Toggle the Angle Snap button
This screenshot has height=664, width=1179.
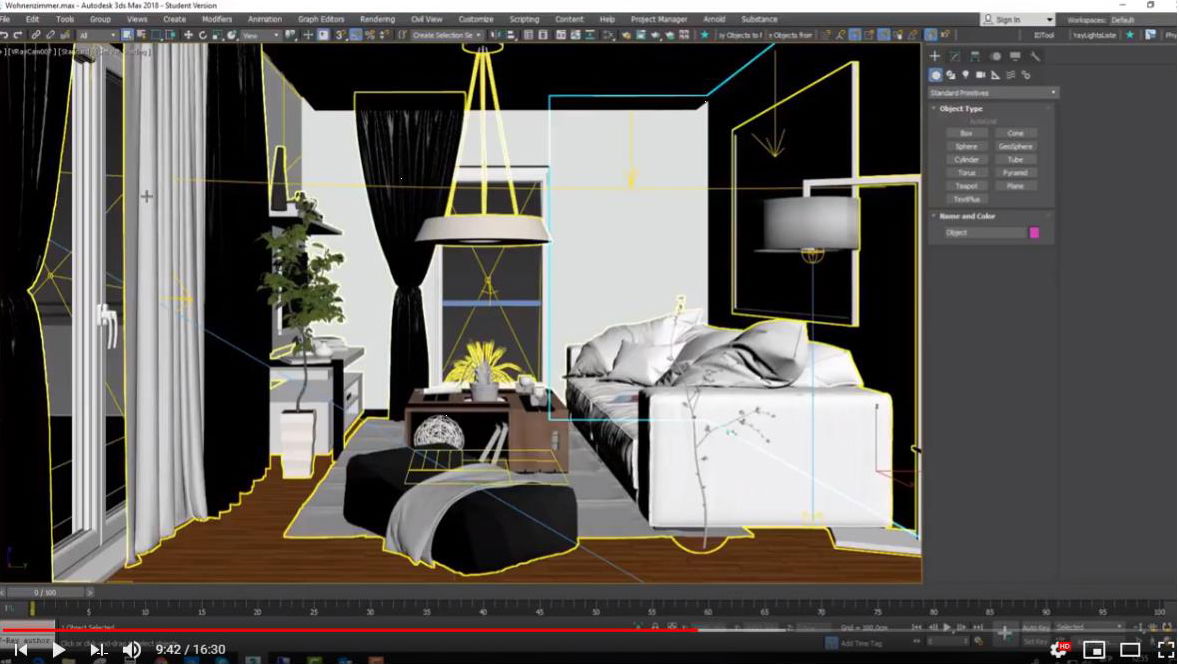[355, 35]
